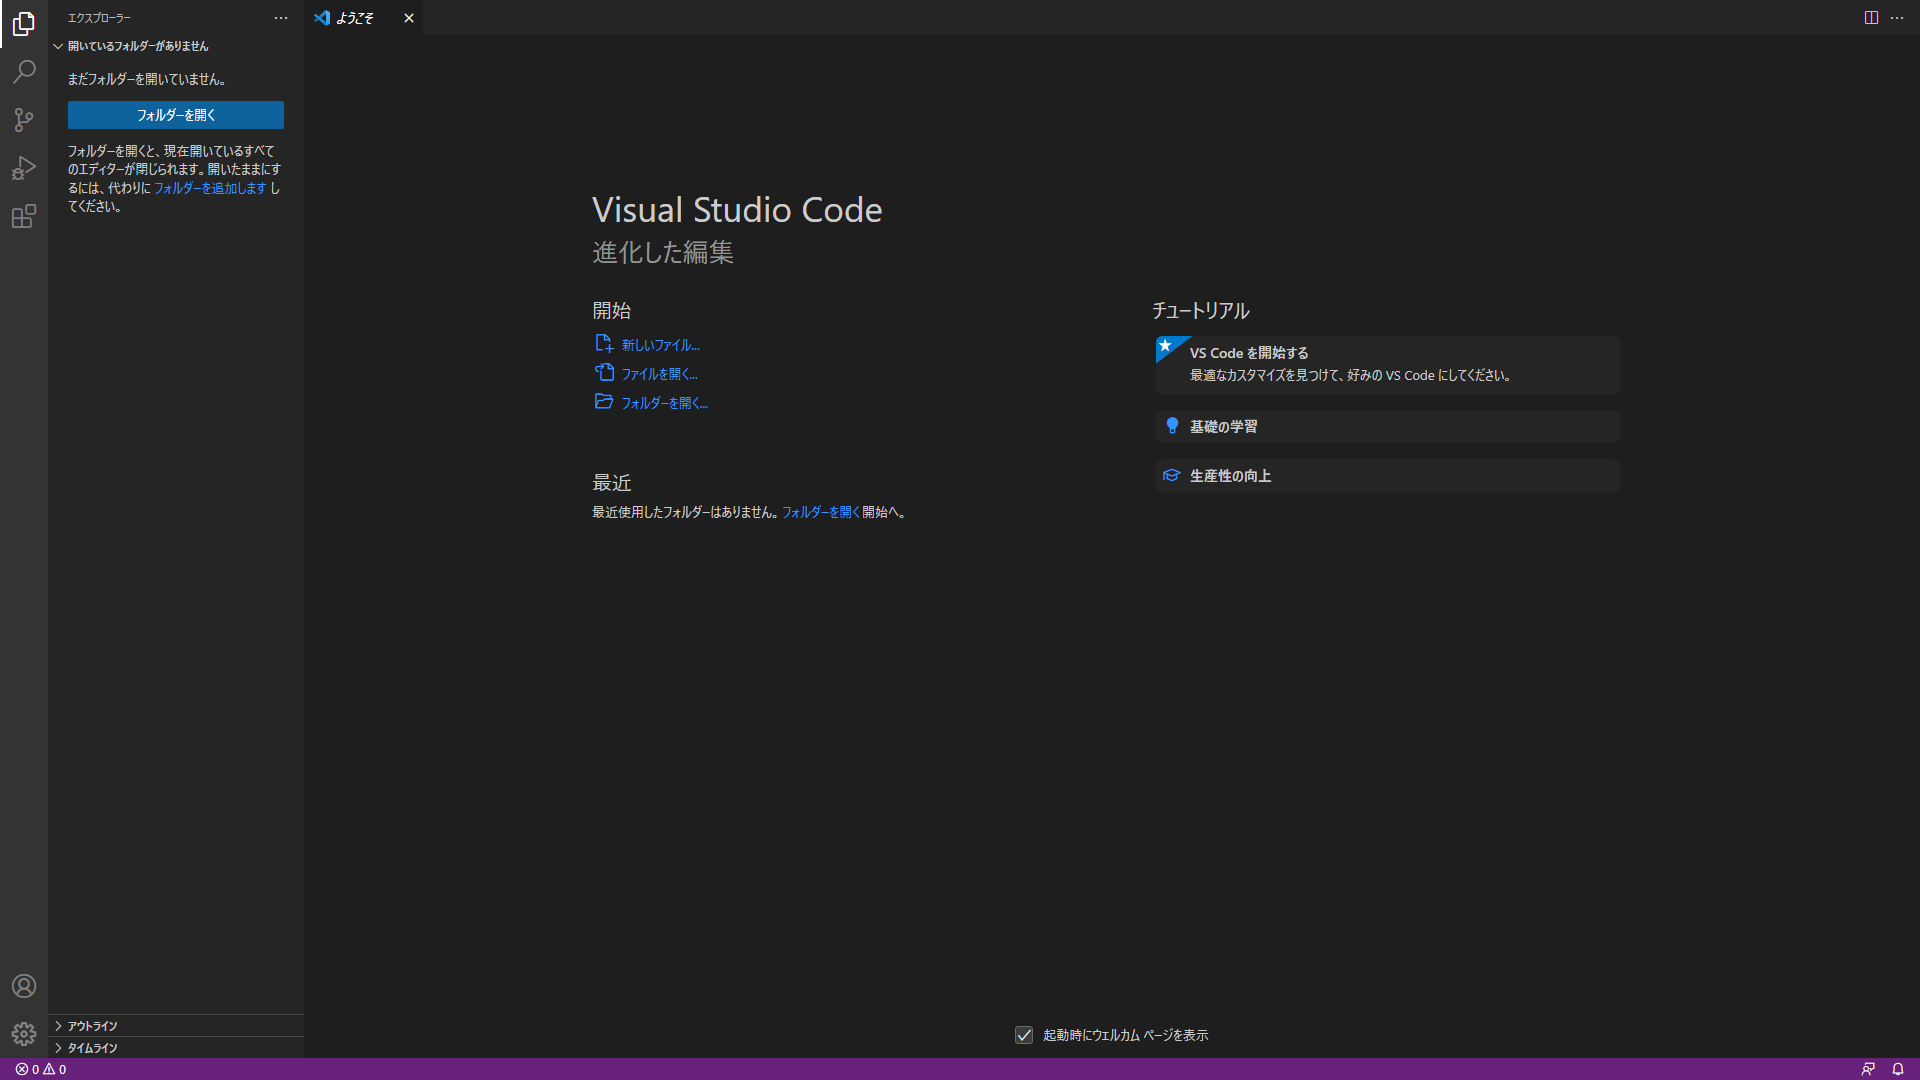The height and width of the screenshot is (1080, 1920).
Task: Click the Accounts icon
Action: pos(24,986)
